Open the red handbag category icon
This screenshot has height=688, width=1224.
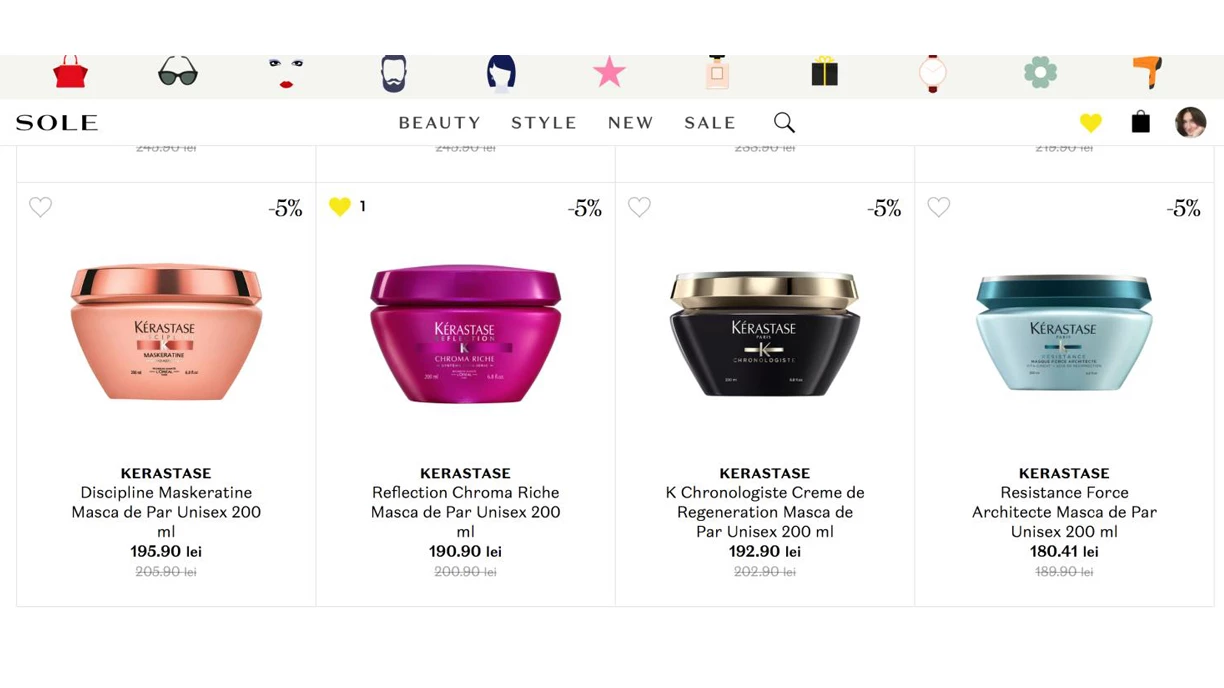coord(70,72)
